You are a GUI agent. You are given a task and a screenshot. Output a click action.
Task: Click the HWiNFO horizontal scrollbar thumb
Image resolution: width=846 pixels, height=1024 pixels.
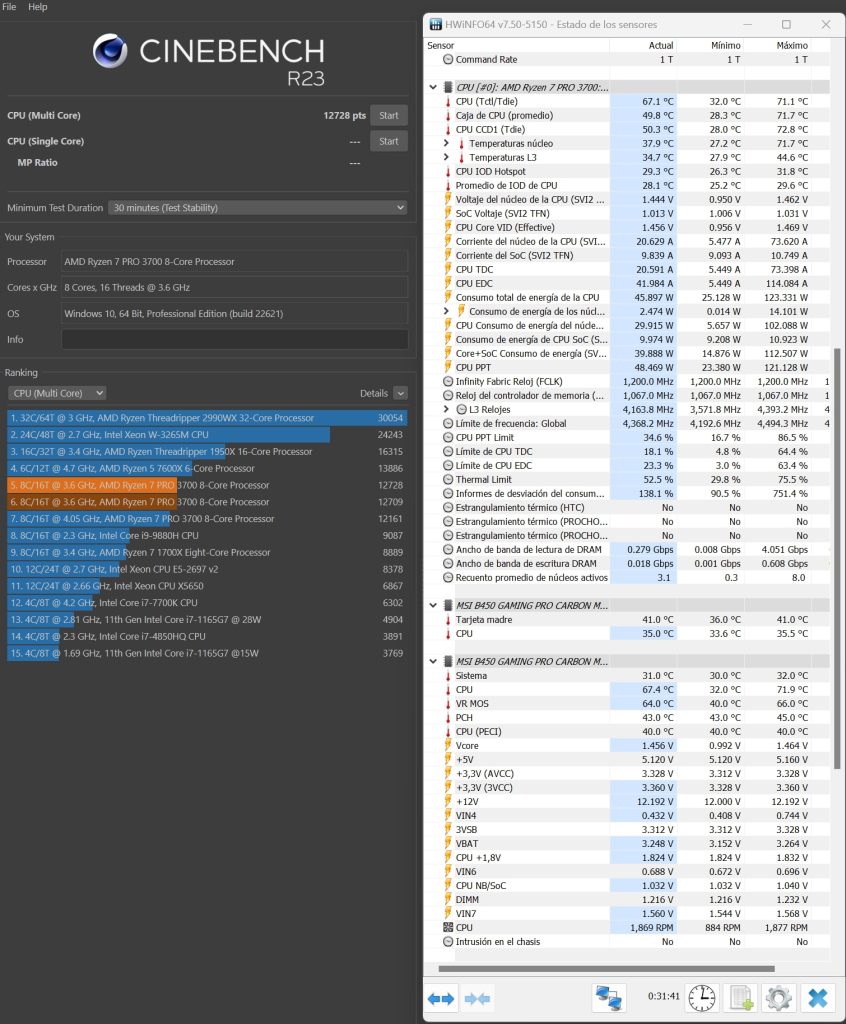click(x=607, y=969)
